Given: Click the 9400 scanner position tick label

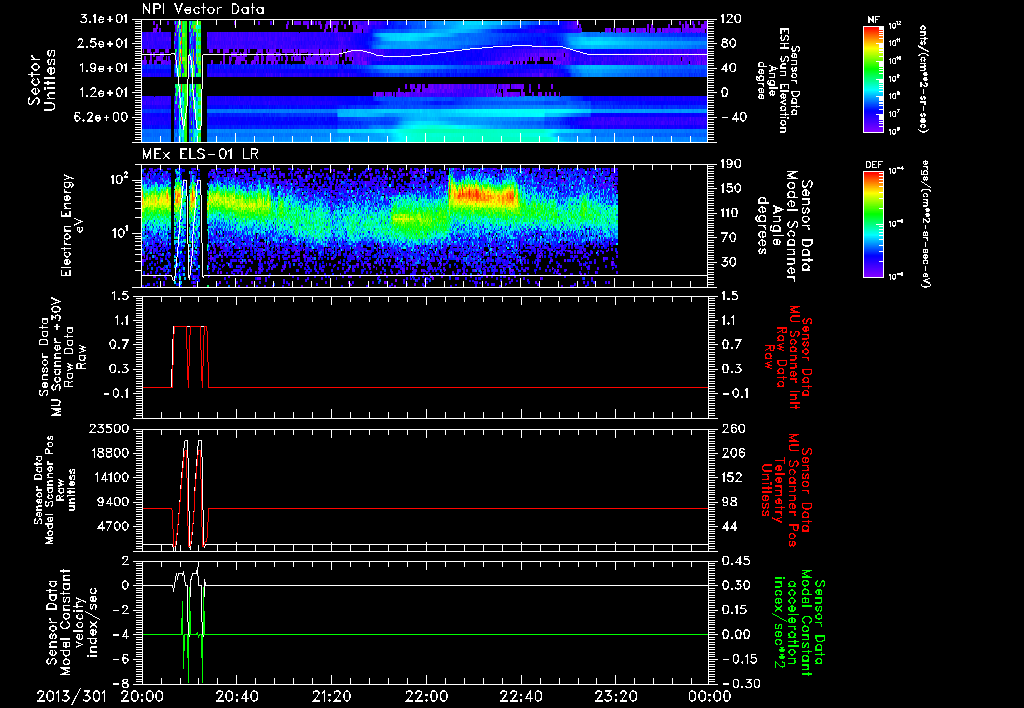Looking at the screenshot, I should [x=112, y=502].
